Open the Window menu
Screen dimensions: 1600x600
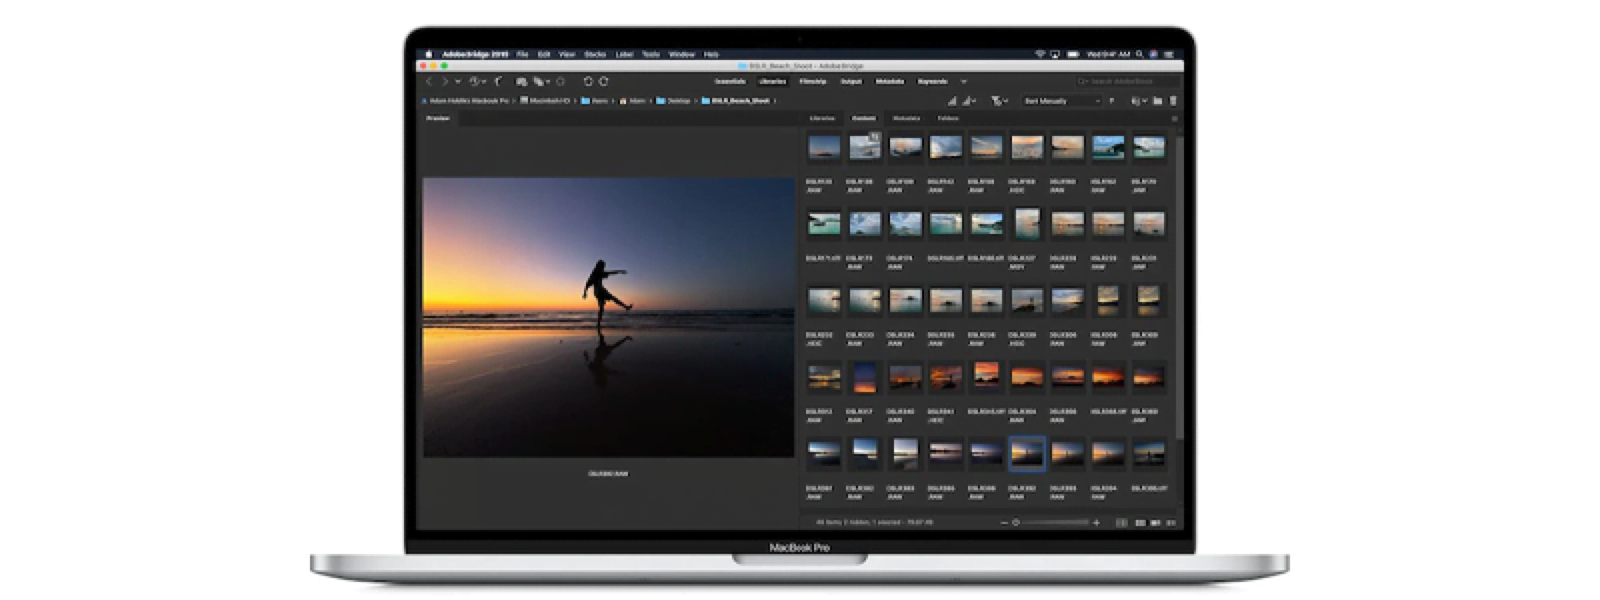tap(681, 54)
